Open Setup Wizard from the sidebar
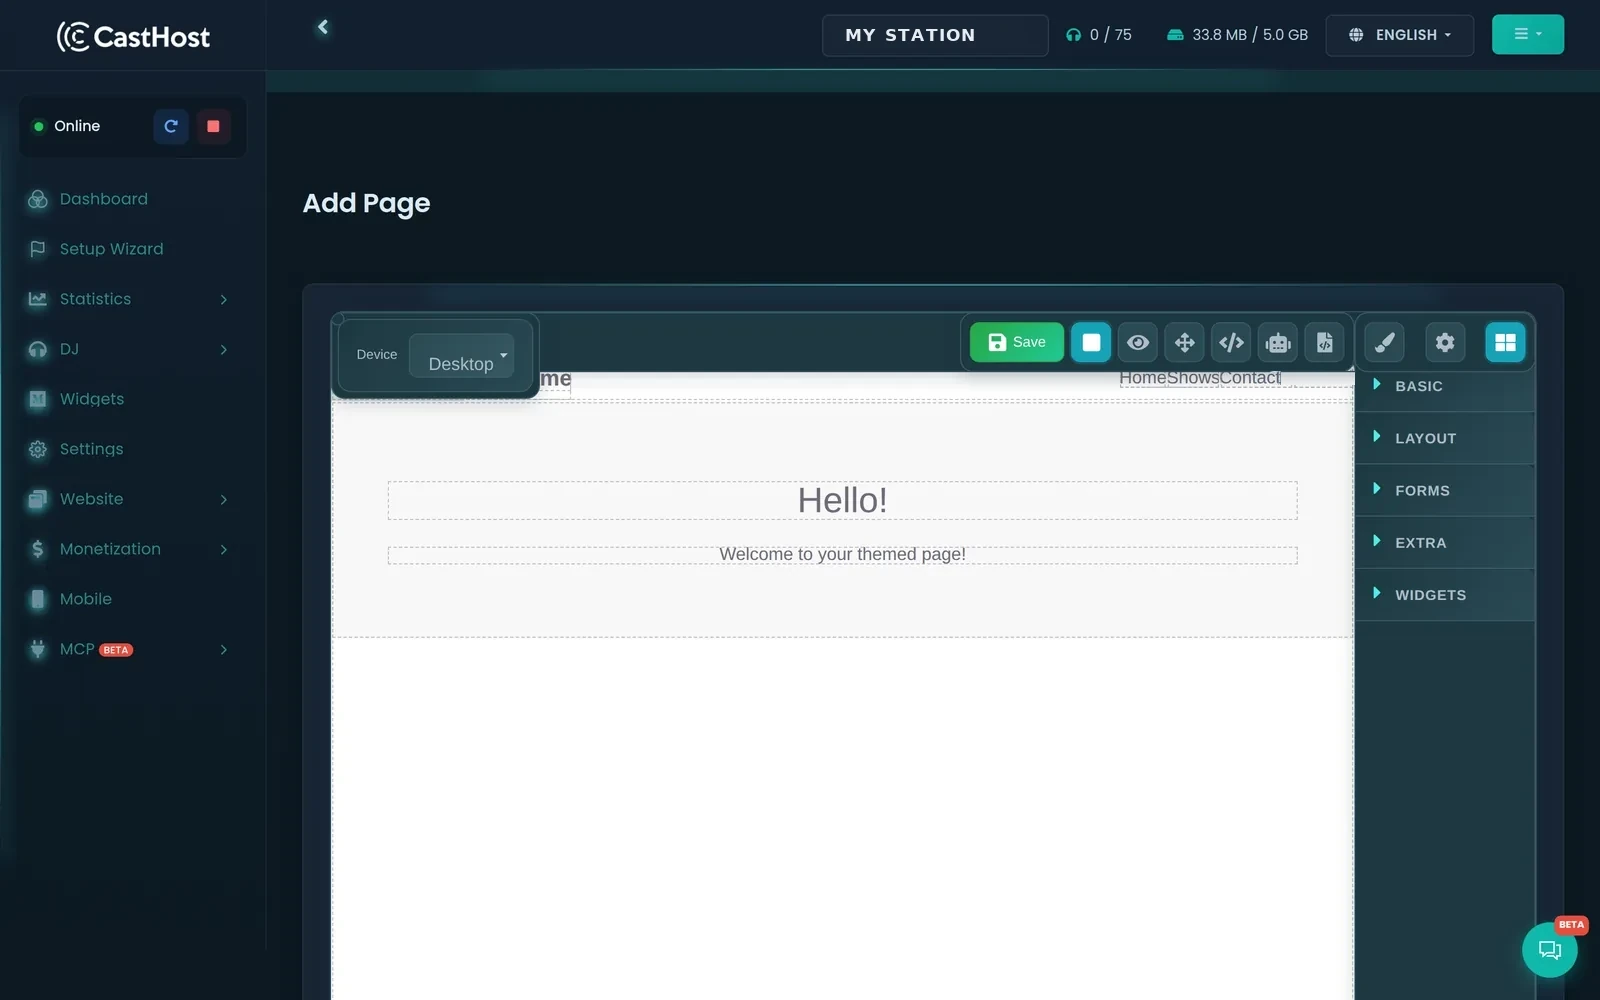Image resolution: width=1600 pixels, height=1000 pixels. (x=133, y=249)
